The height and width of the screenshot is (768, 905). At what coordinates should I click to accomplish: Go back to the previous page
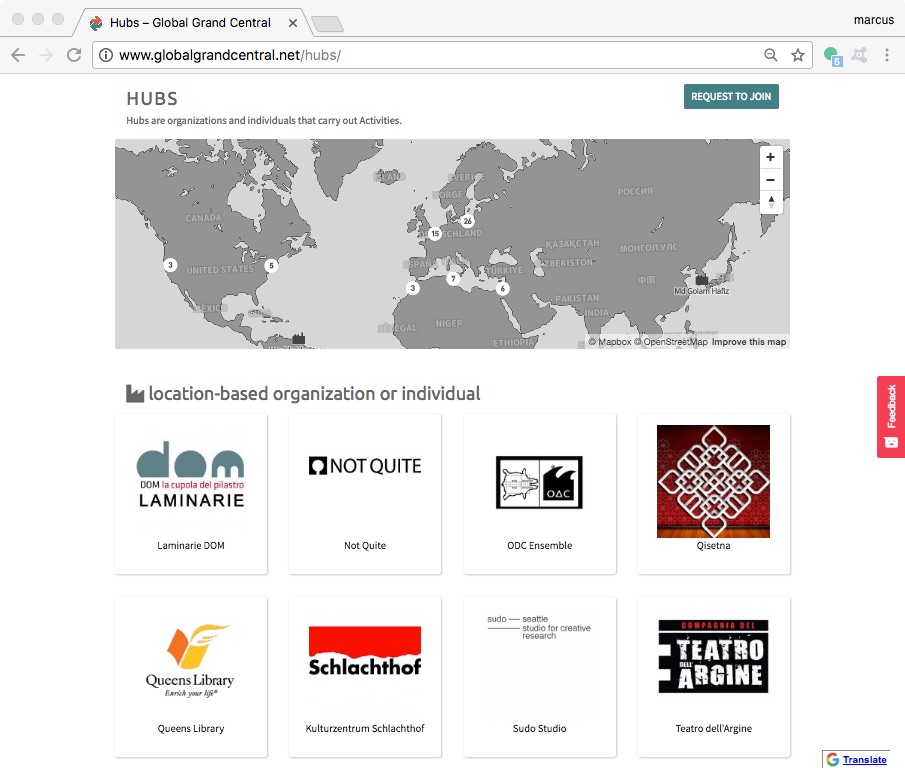(18, 55)
